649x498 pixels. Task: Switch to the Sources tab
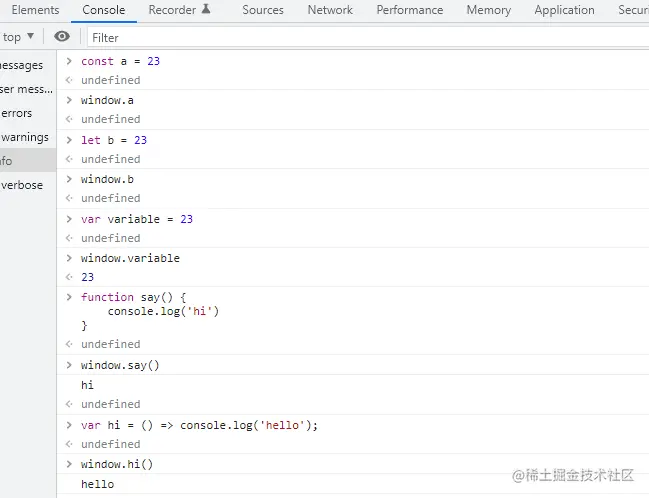coord(263,10)
